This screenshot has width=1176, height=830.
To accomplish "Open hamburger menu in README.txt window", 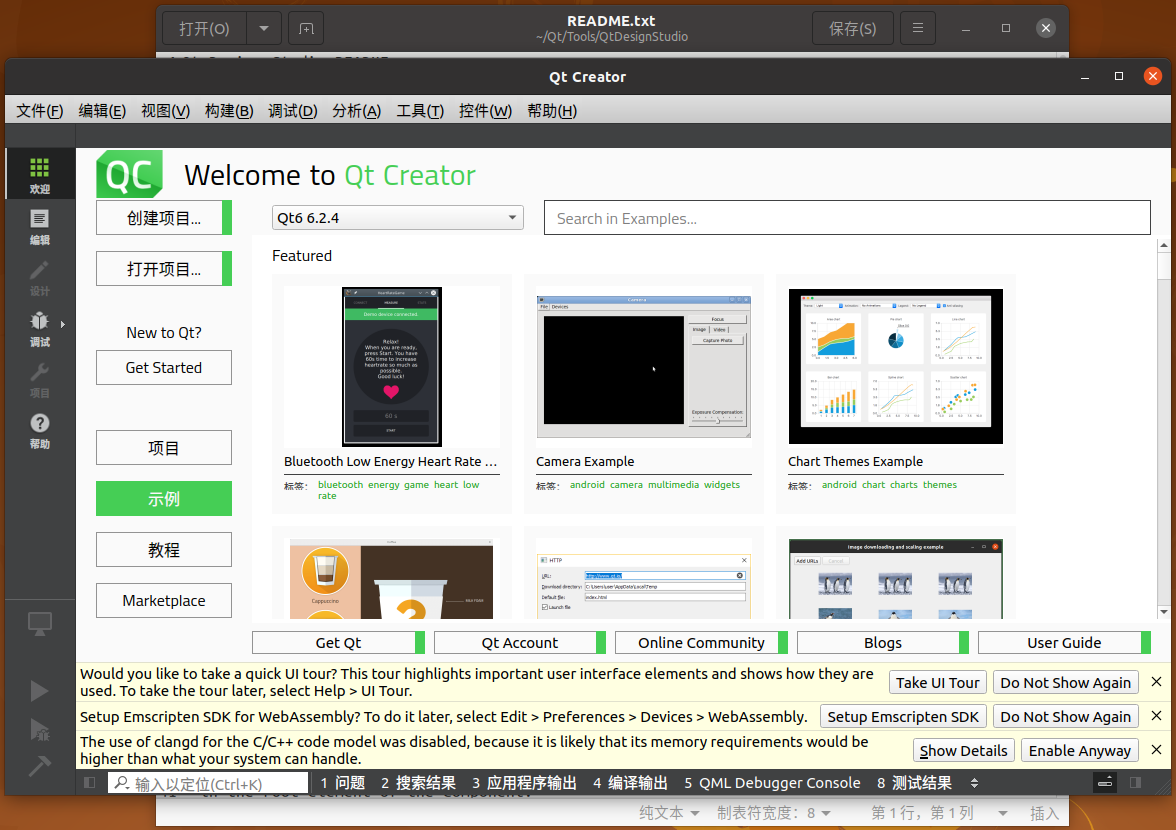I will (917, 28).
